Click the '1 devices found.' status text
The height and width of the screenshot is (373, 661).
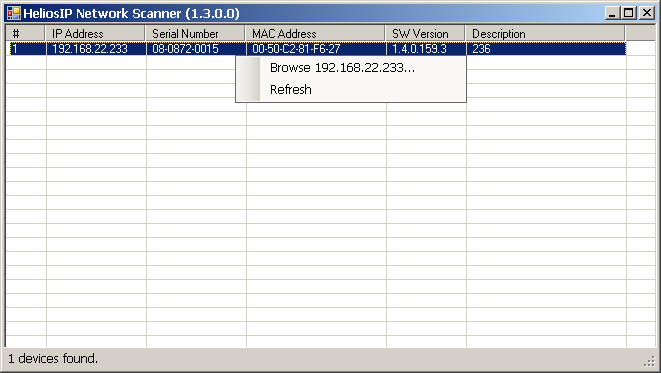click(53, 359)
